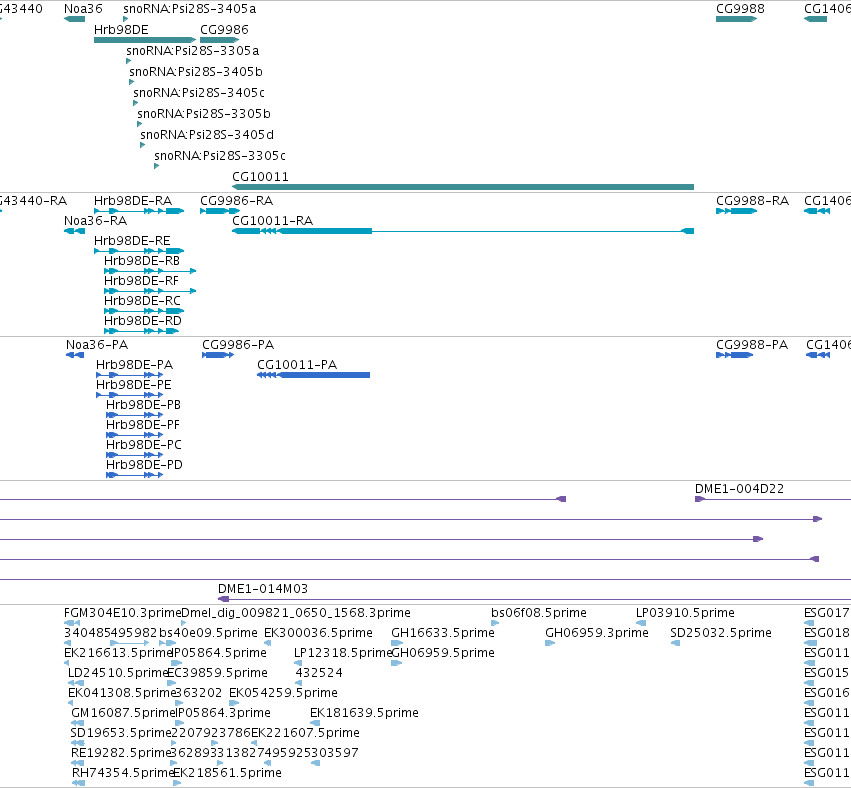Open EST bs06f08.5prime
851x788 pixels.
tap(539, 613)
